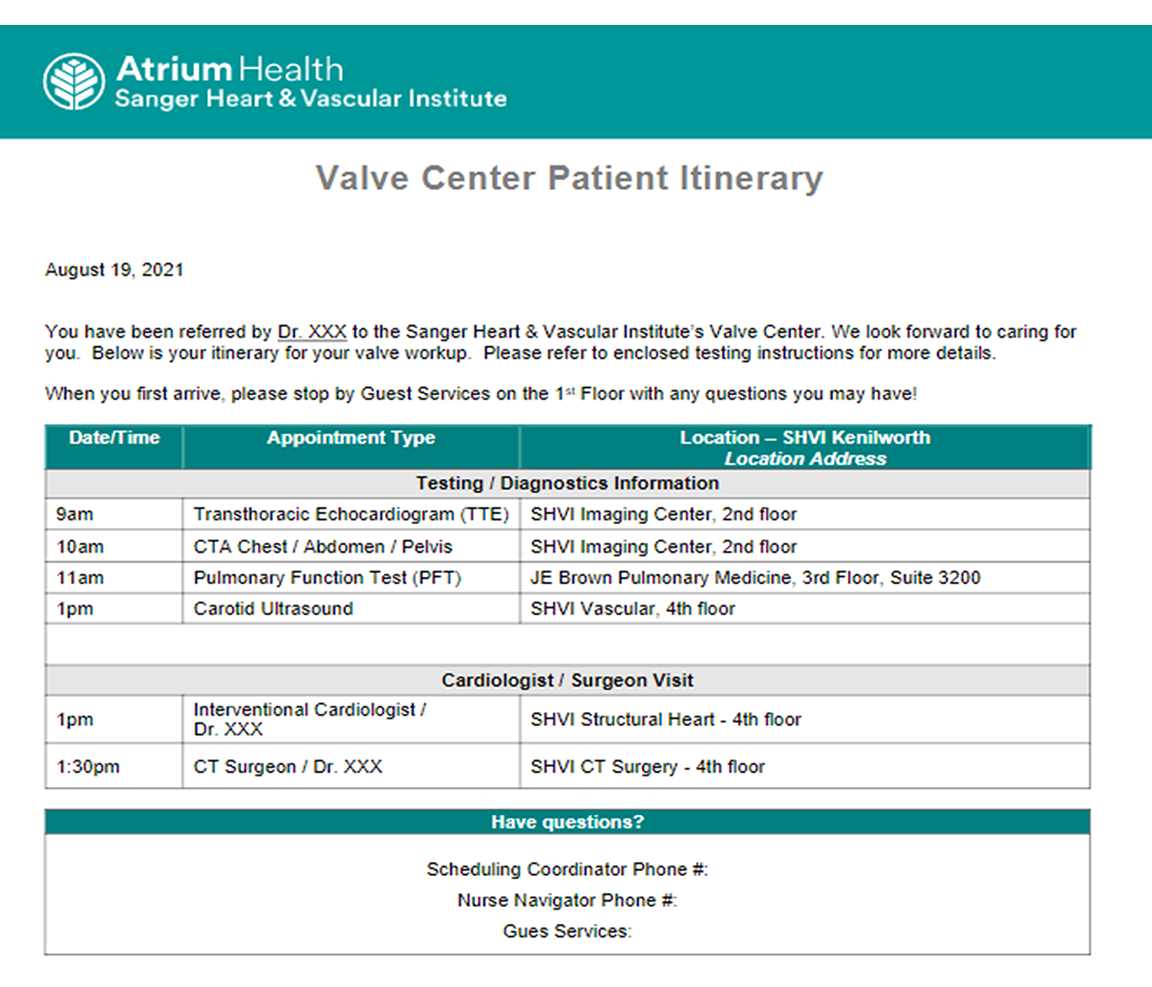
Task: Click the Pulmonary Function Test (PFT) entry
Action: pos(328,578)
